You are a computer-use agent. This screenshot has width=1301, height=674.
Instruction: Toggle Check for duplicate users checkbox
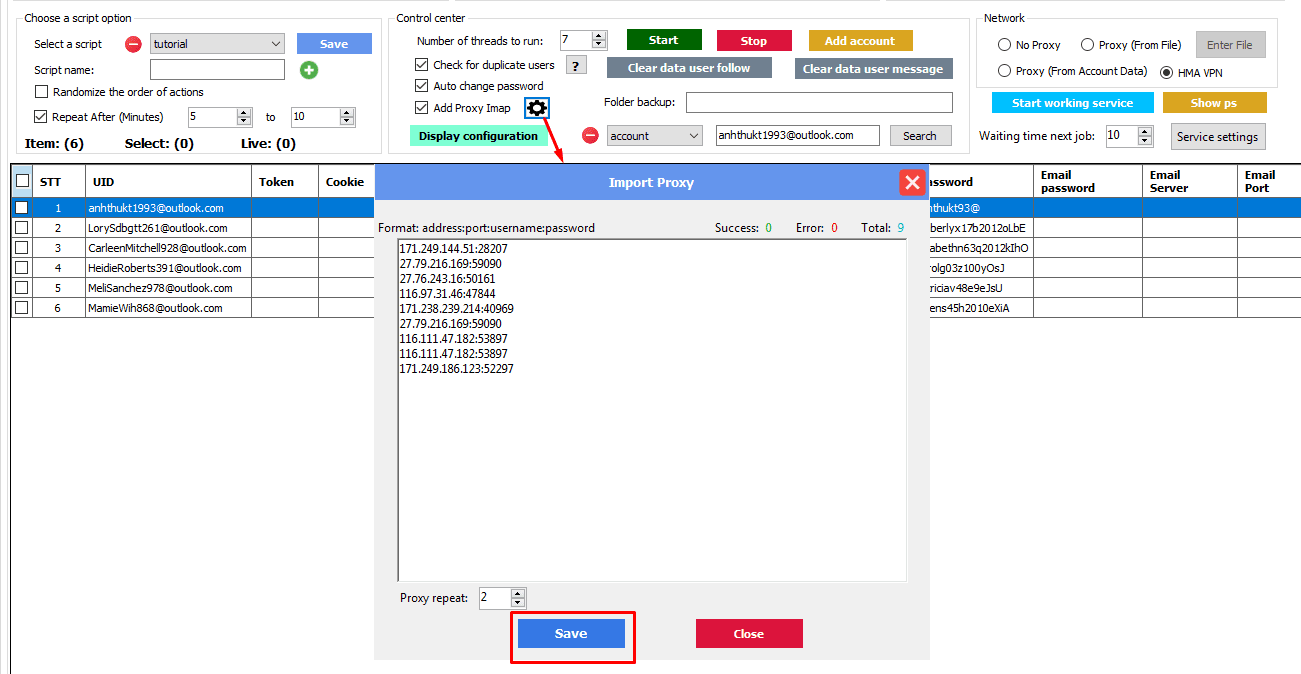[422, 65]
